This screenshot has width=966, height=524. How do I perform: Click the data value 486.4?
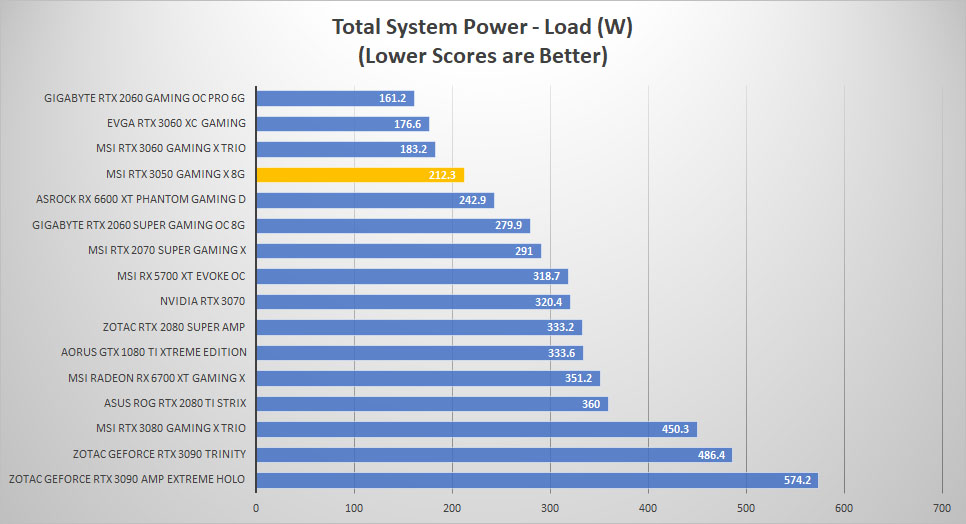(x=711, y=456)
